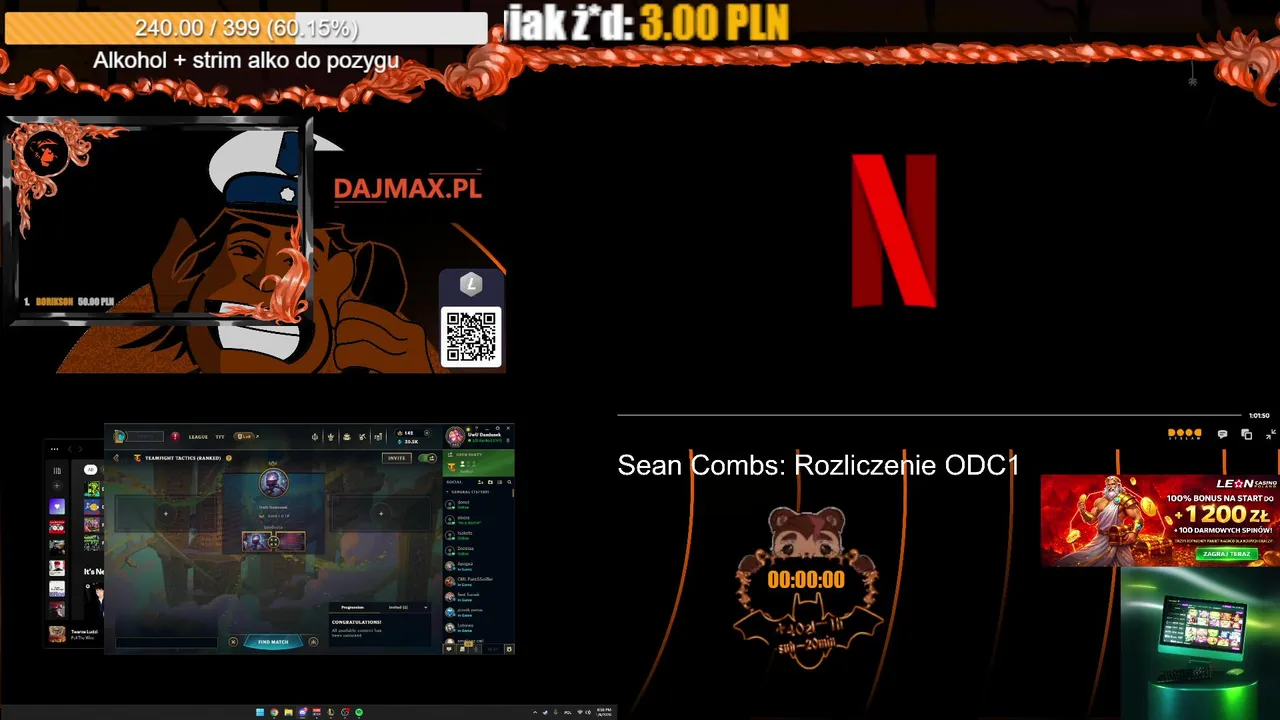
Task: Click Spotify library icon in sidebar
Action: point(57,471)
